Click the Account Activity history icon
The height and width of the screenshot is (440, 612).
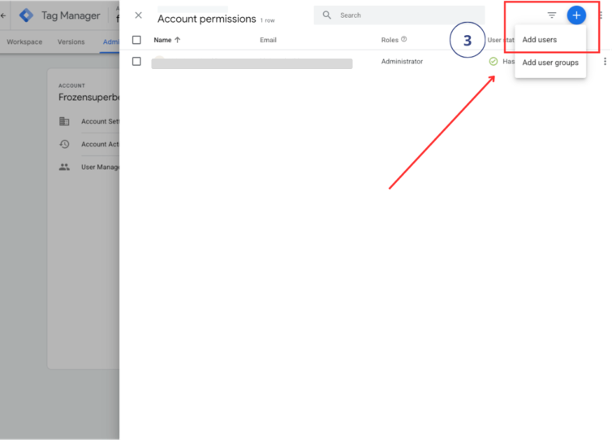point(64,144)
